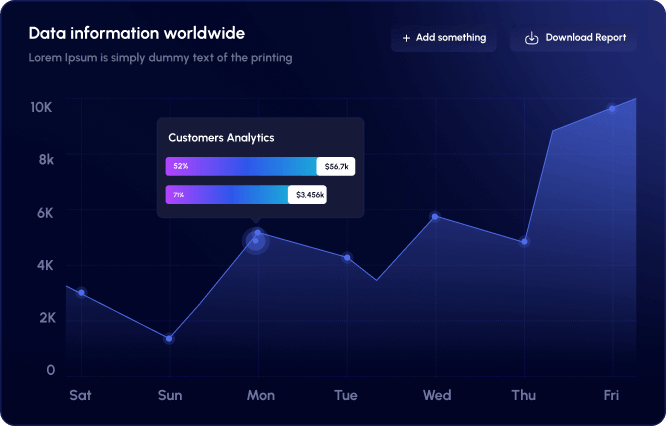The image size is (667, 426).
Task: Select the Tuesday data point on chart
Action: 348,258
